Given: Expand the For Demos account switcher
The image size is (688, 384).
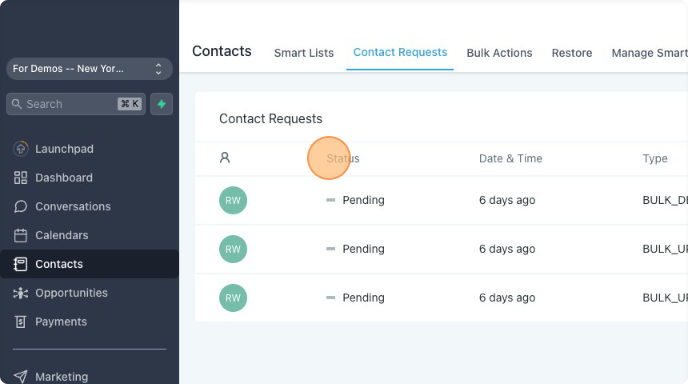Looking at the screenshot, I should tap(90, 69).
